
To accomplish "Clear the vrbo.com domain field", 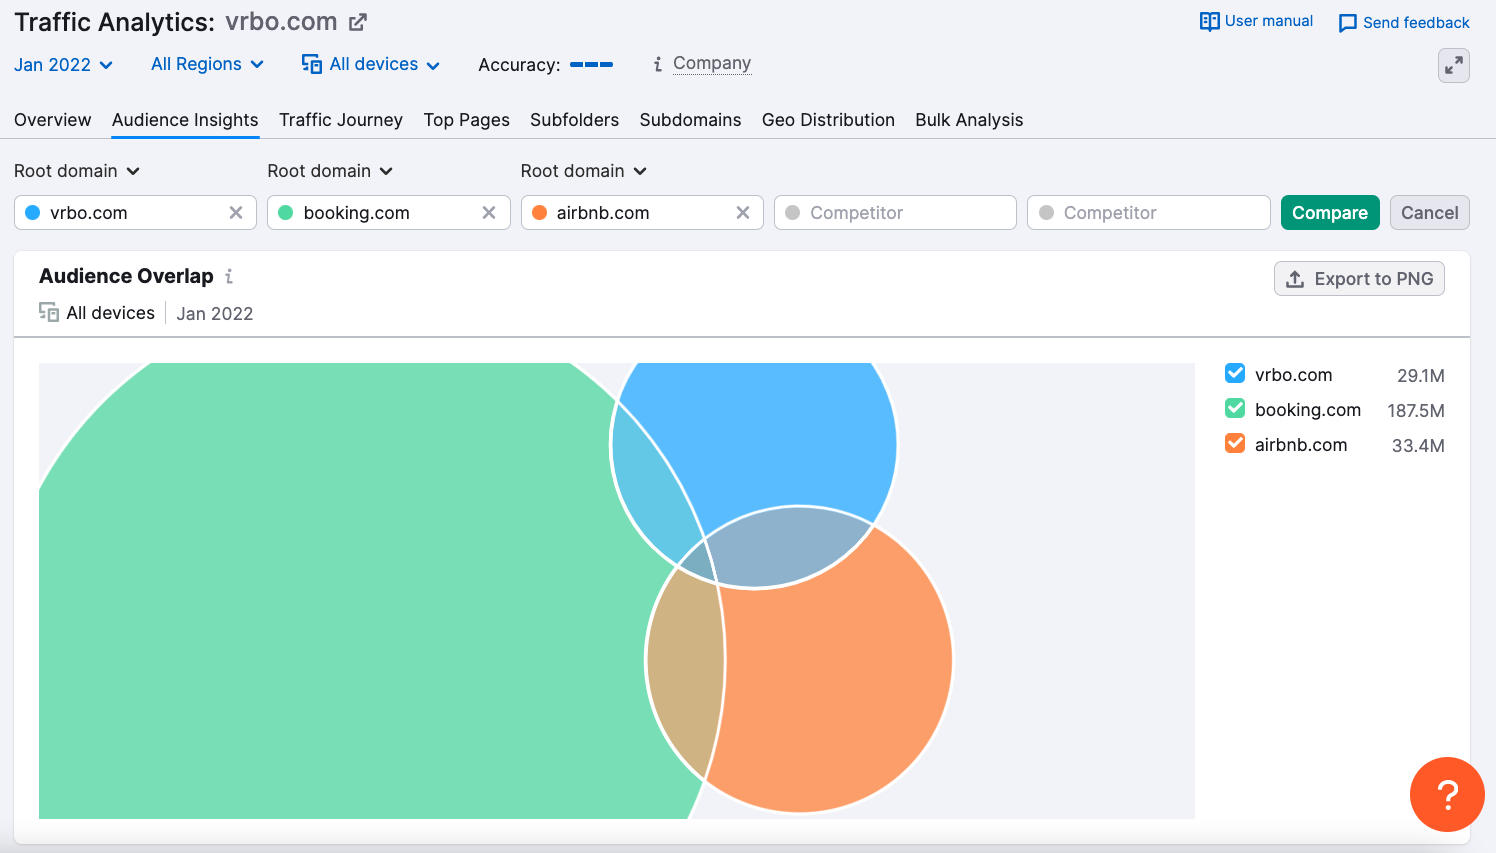I will (236, 213).
